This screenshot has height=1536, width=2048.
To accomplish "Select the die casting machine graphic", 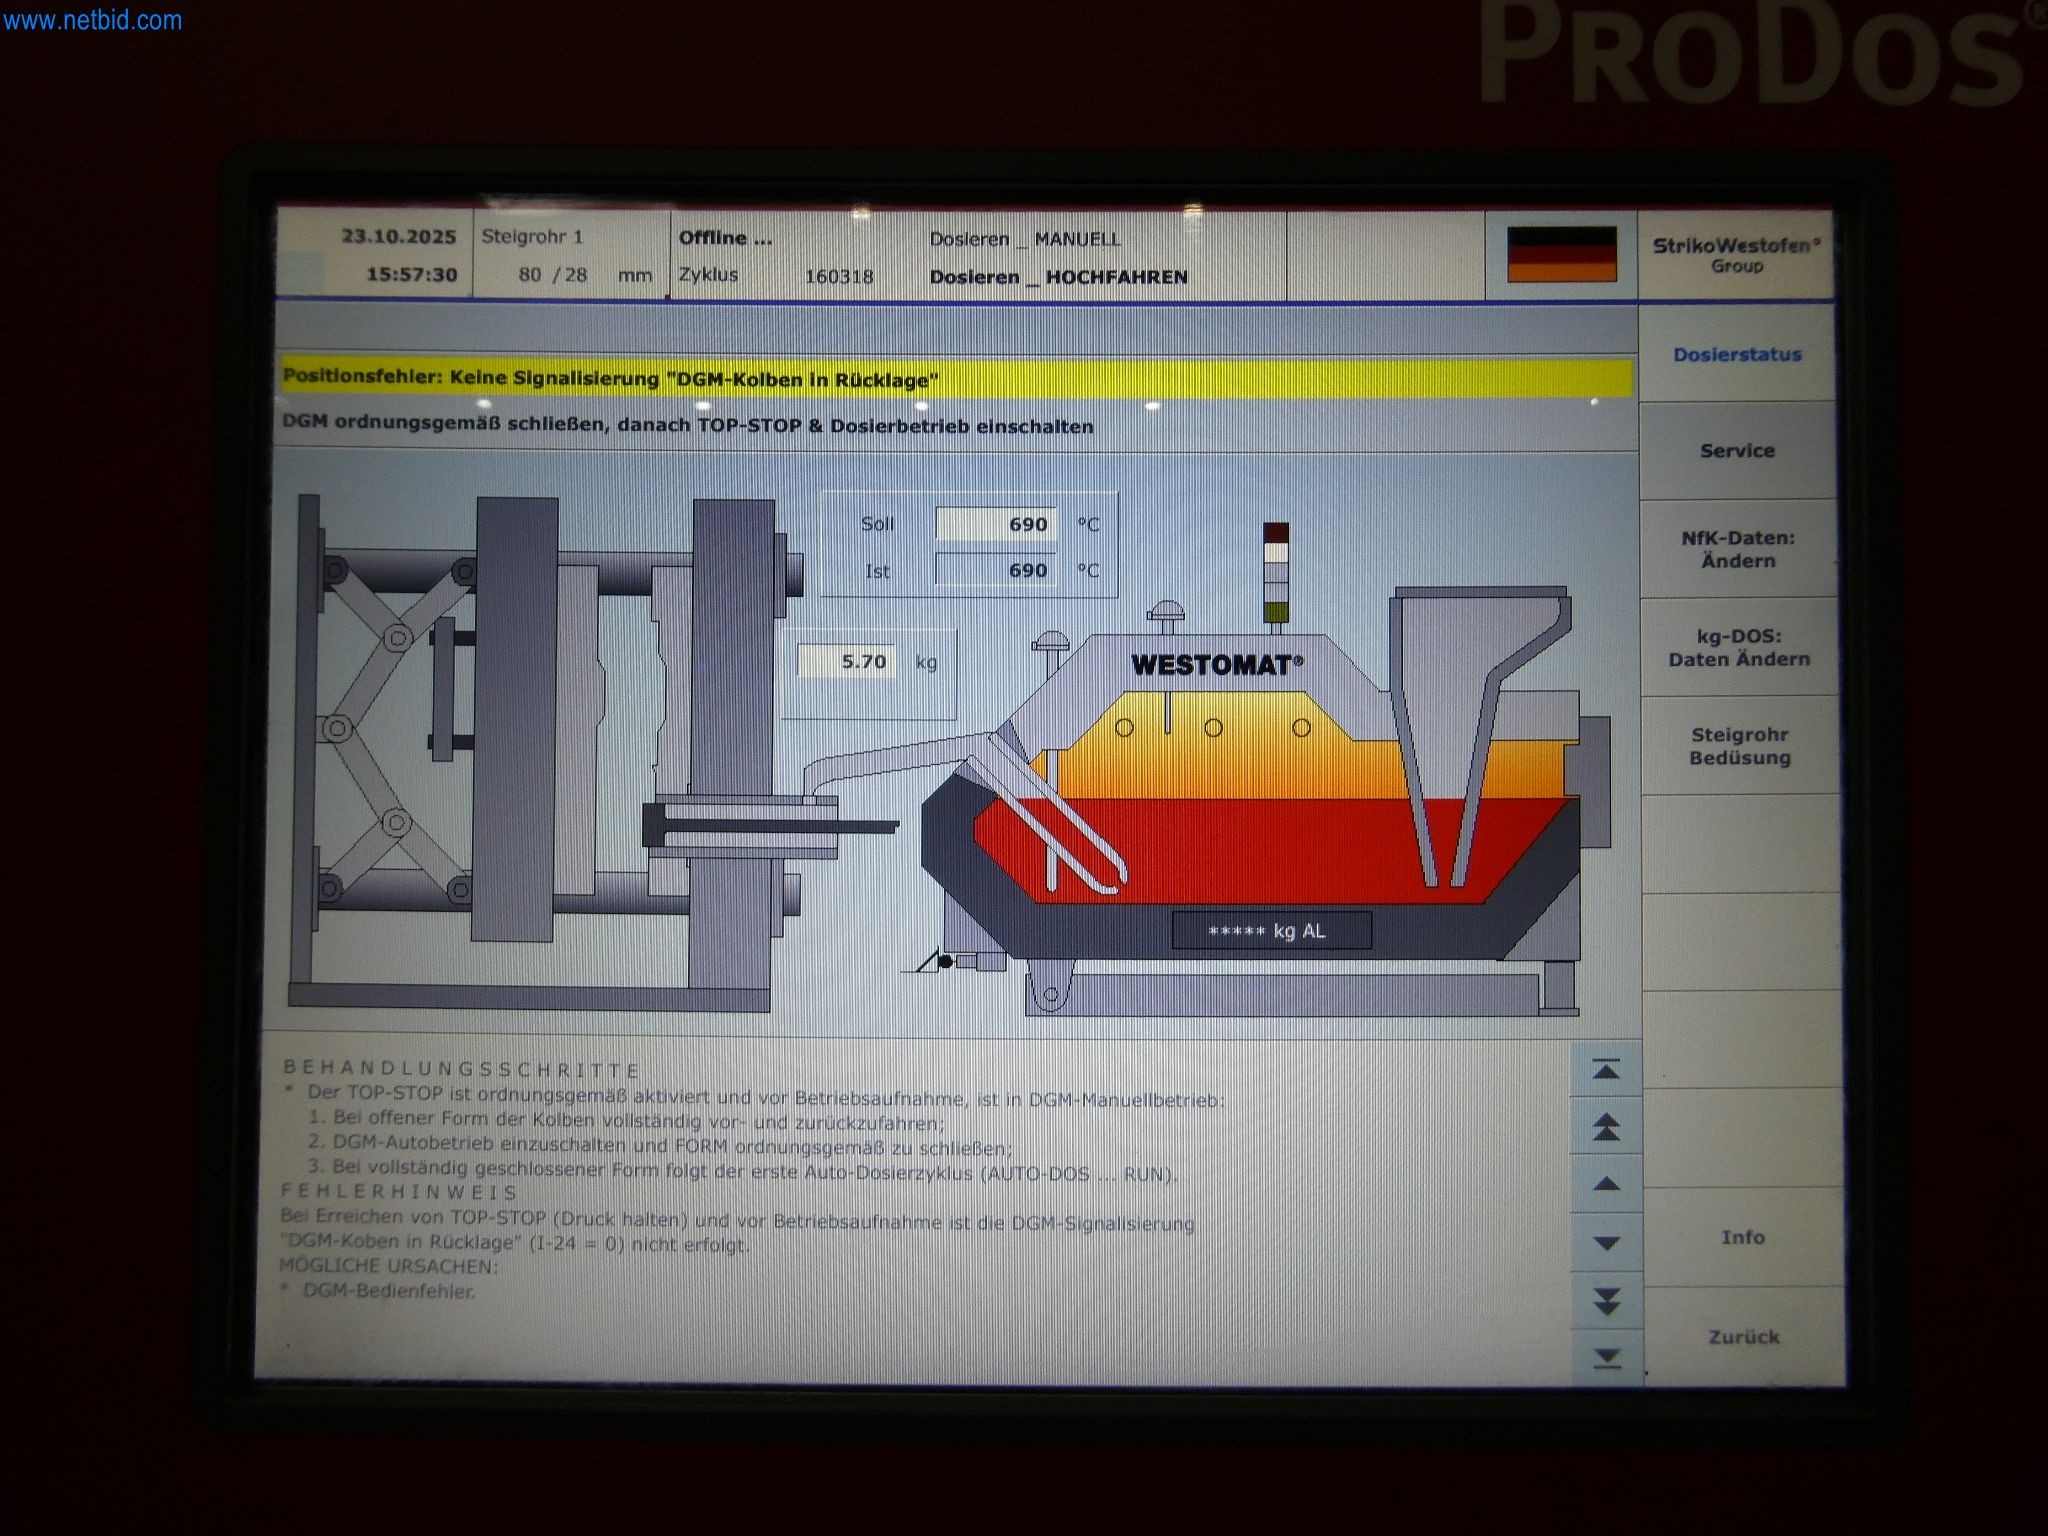I will point(545,752).
